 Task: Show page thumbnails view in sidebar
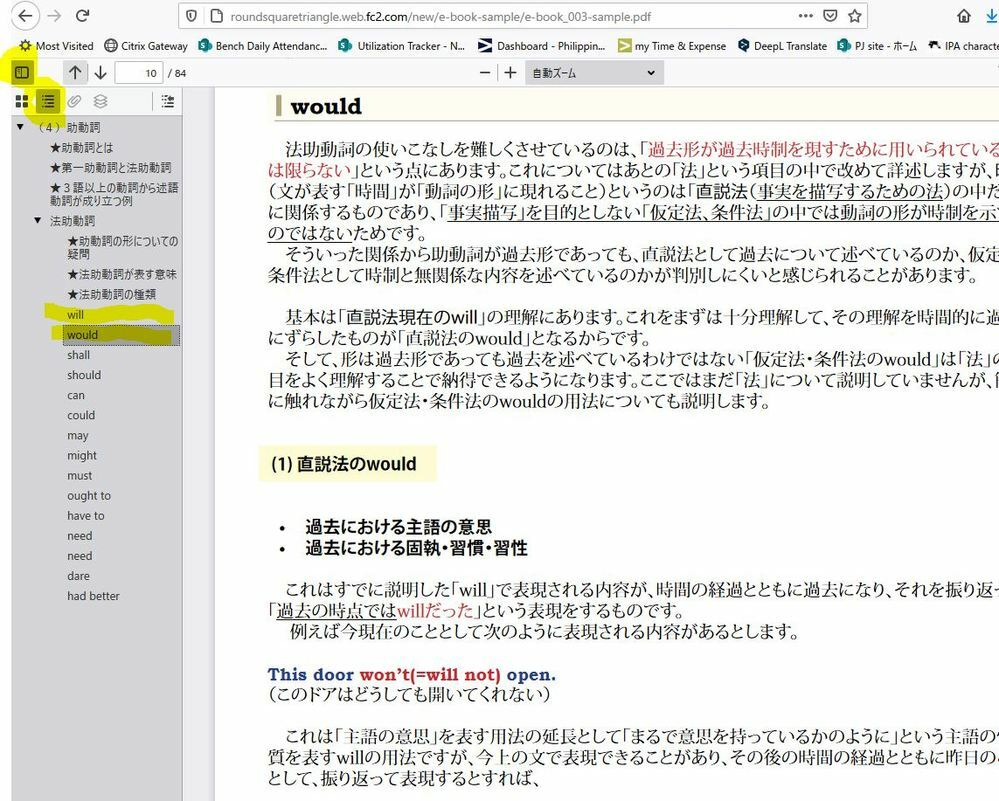[x=21, y=101]
